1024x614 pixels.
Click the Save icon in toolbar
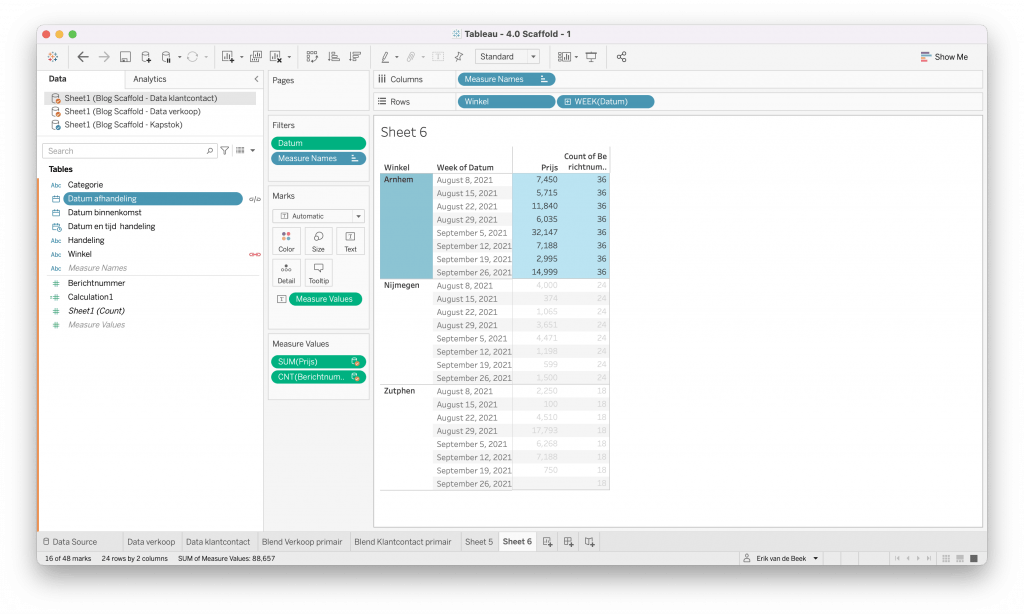125,57
